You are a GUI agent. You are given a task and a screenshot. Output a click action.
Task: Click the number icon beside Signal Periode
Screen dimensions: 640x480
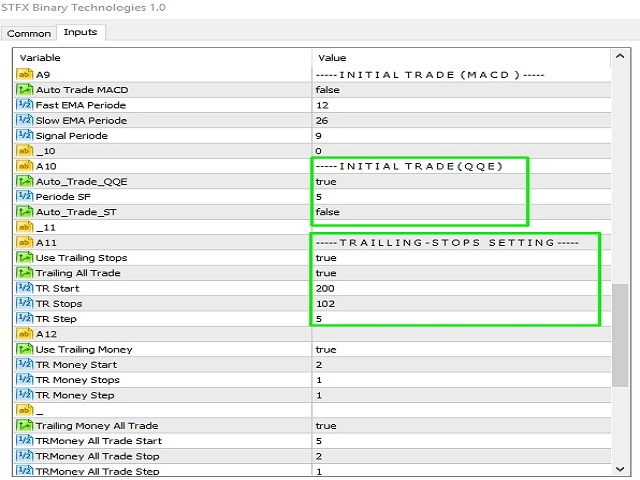(24, 135)
